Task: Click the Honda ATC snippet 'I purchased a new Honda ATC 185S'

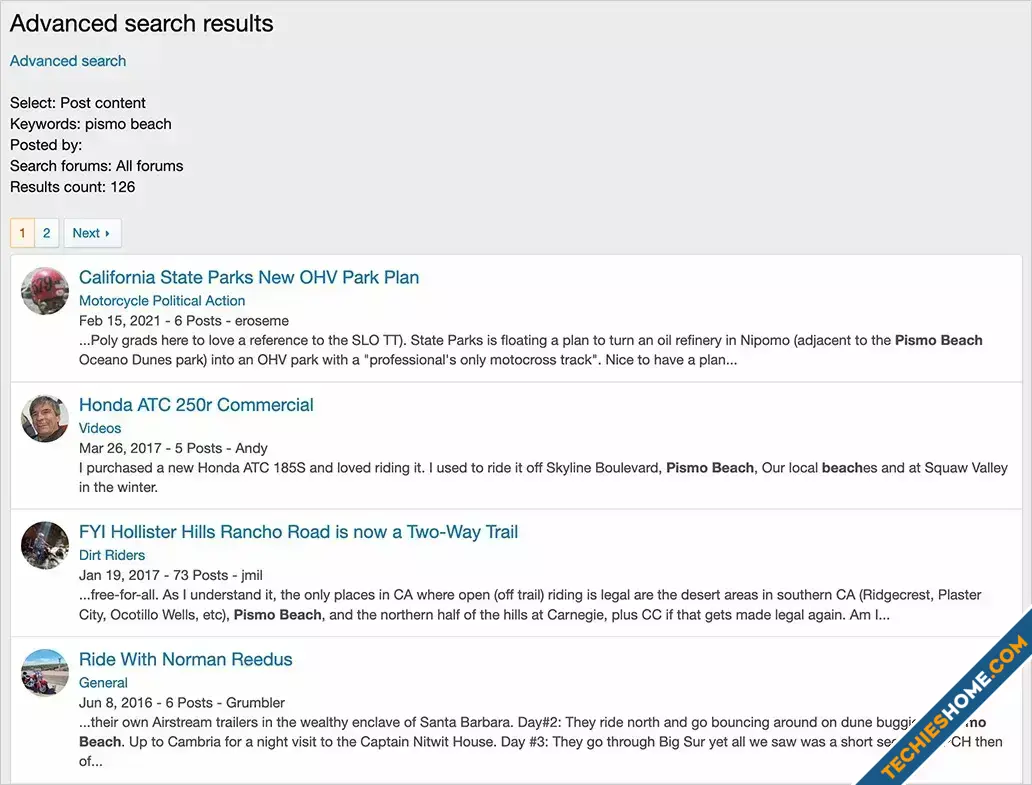Action: click(x=543, y=478)
